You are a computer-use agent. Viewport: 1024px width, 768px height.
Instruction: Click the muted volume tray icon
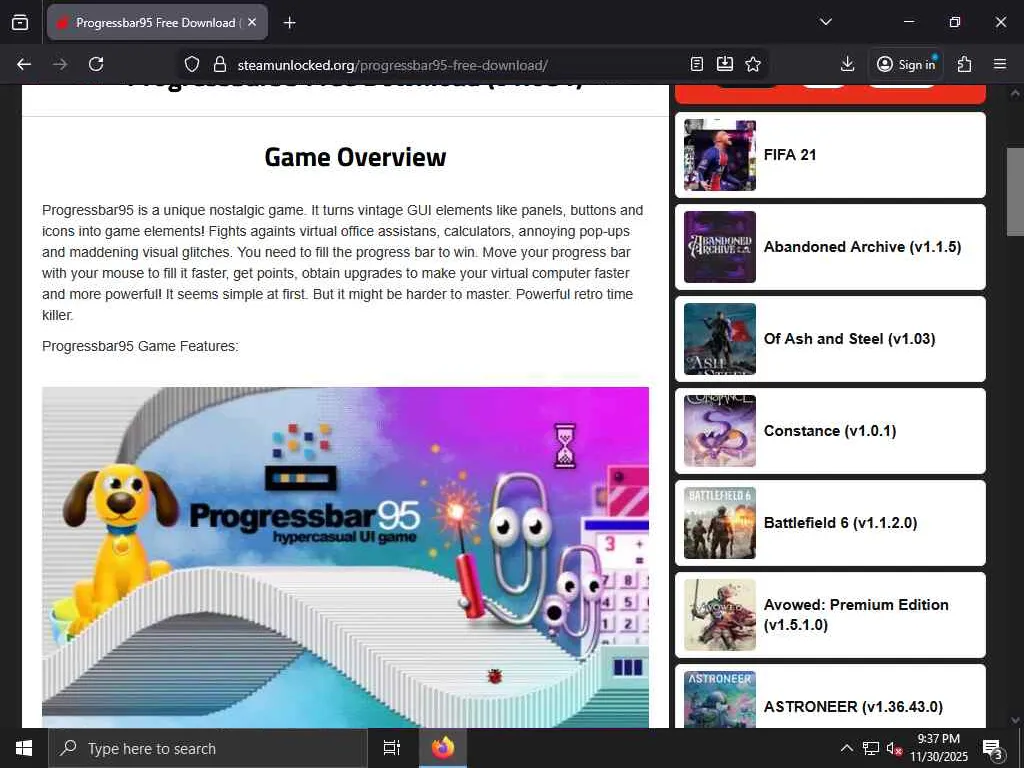893,749
